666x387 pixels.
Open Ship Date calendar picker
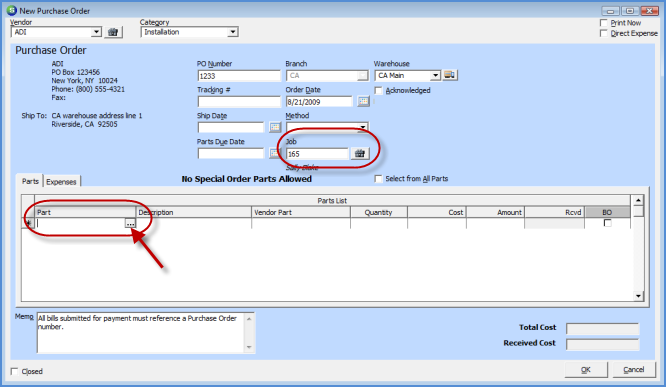point(275,127)
